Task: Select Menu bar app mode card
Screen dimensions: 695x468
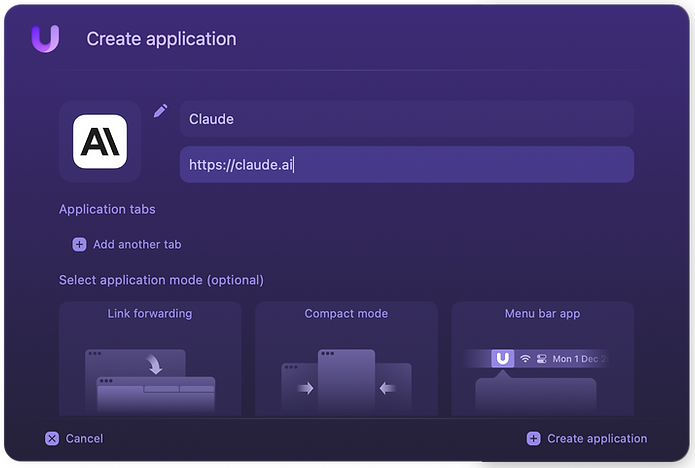Action: click(x=543, y=358)
